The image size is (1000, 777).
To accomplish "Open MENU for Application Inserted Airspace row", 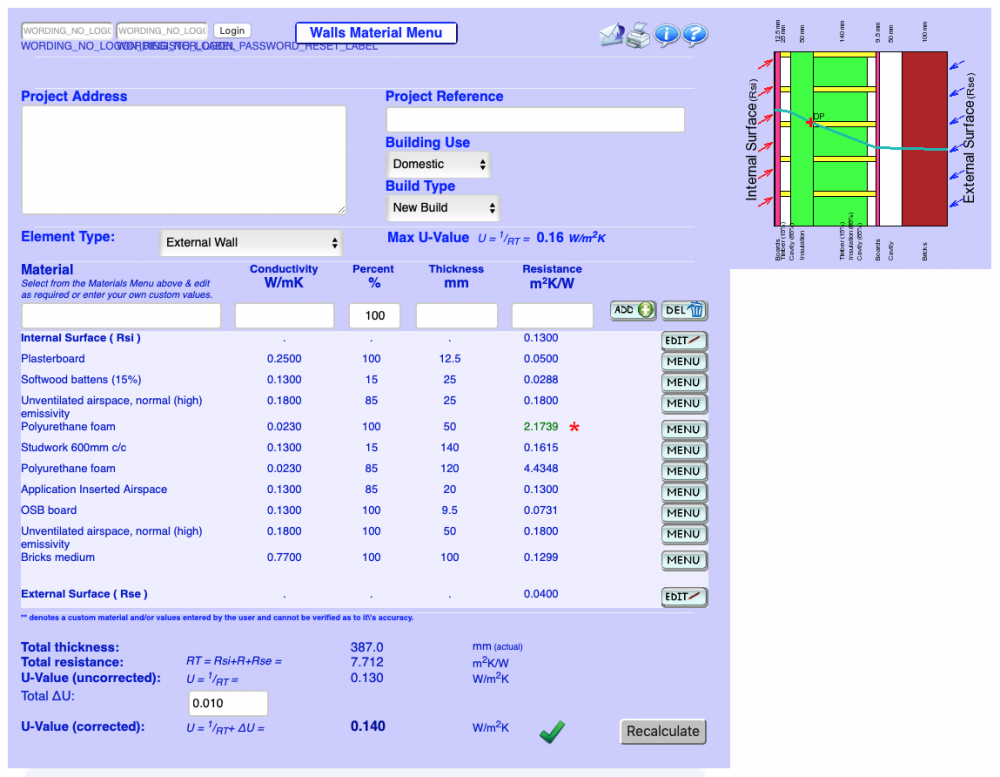I will [684, 492].
